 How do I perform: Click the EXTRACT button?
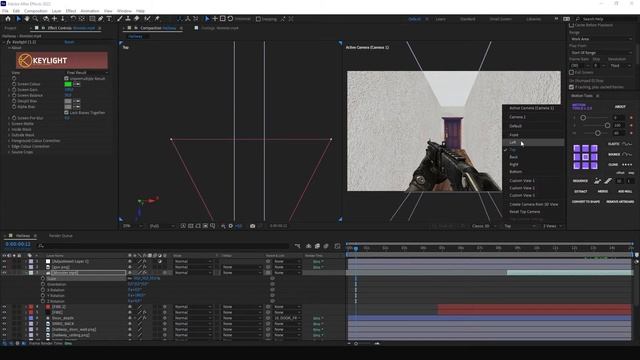[x=580, y=191]
